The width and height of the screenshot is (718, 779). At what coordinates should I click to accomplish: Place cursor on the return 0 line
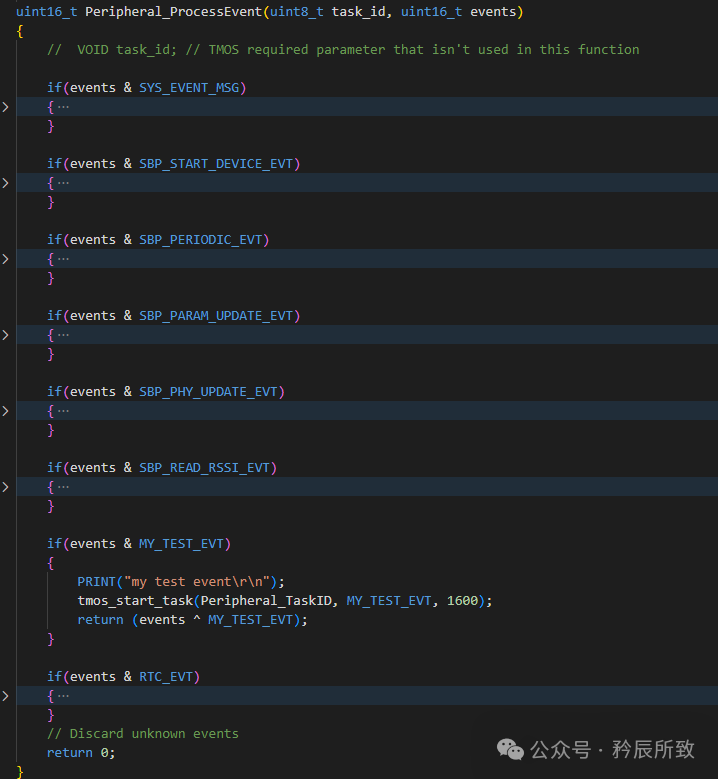pyautogui.click(x=81, y=753)
